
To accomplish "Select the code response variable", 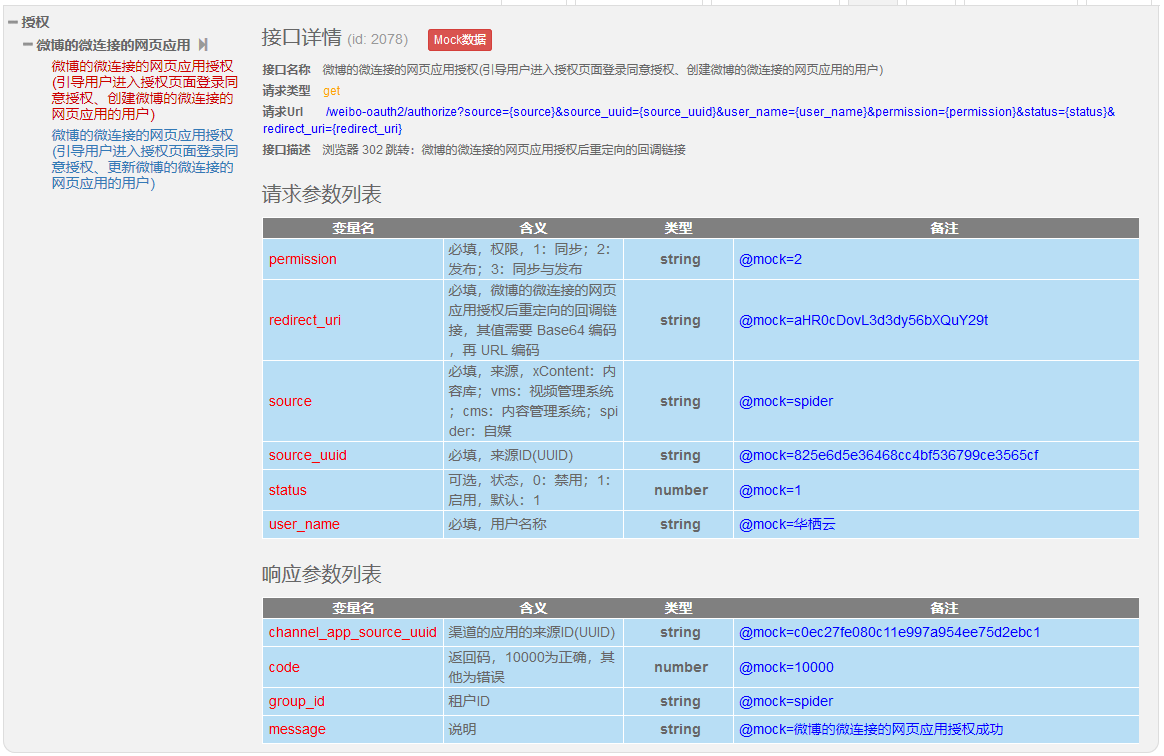I will pyautogui.click(x=284, y=667).
